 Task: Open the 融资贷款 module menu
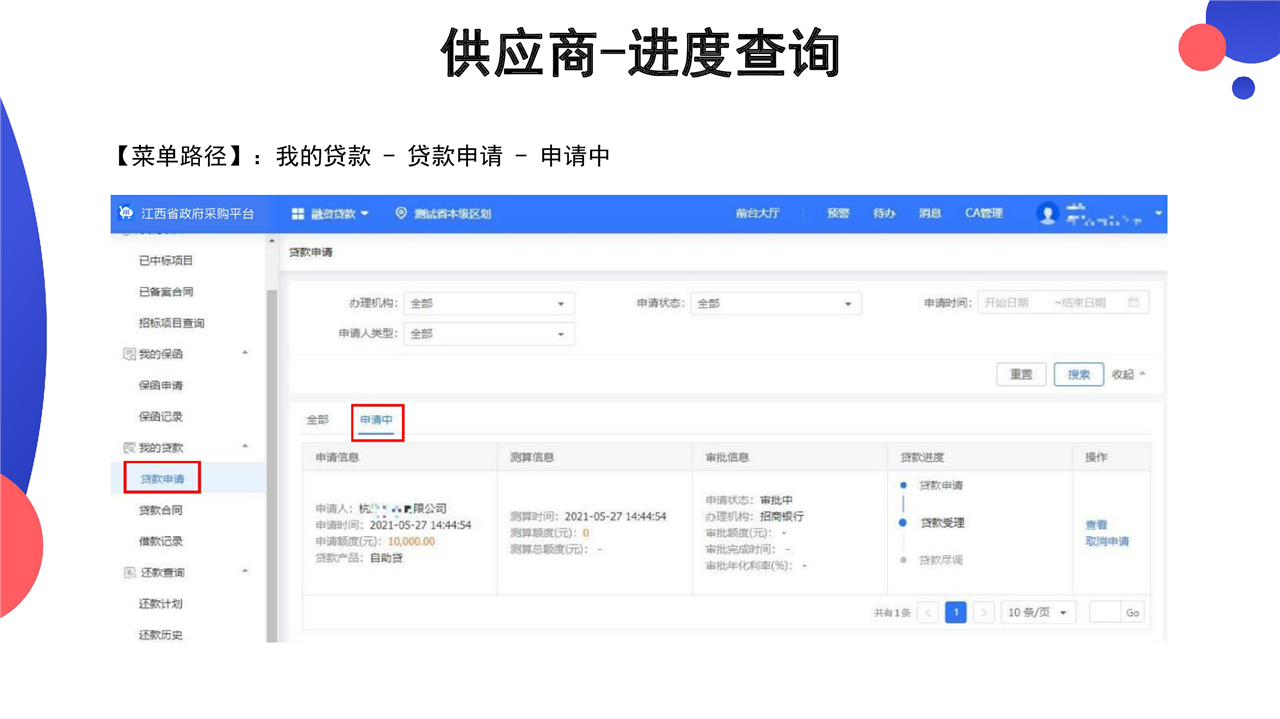(x=330, y=214)
